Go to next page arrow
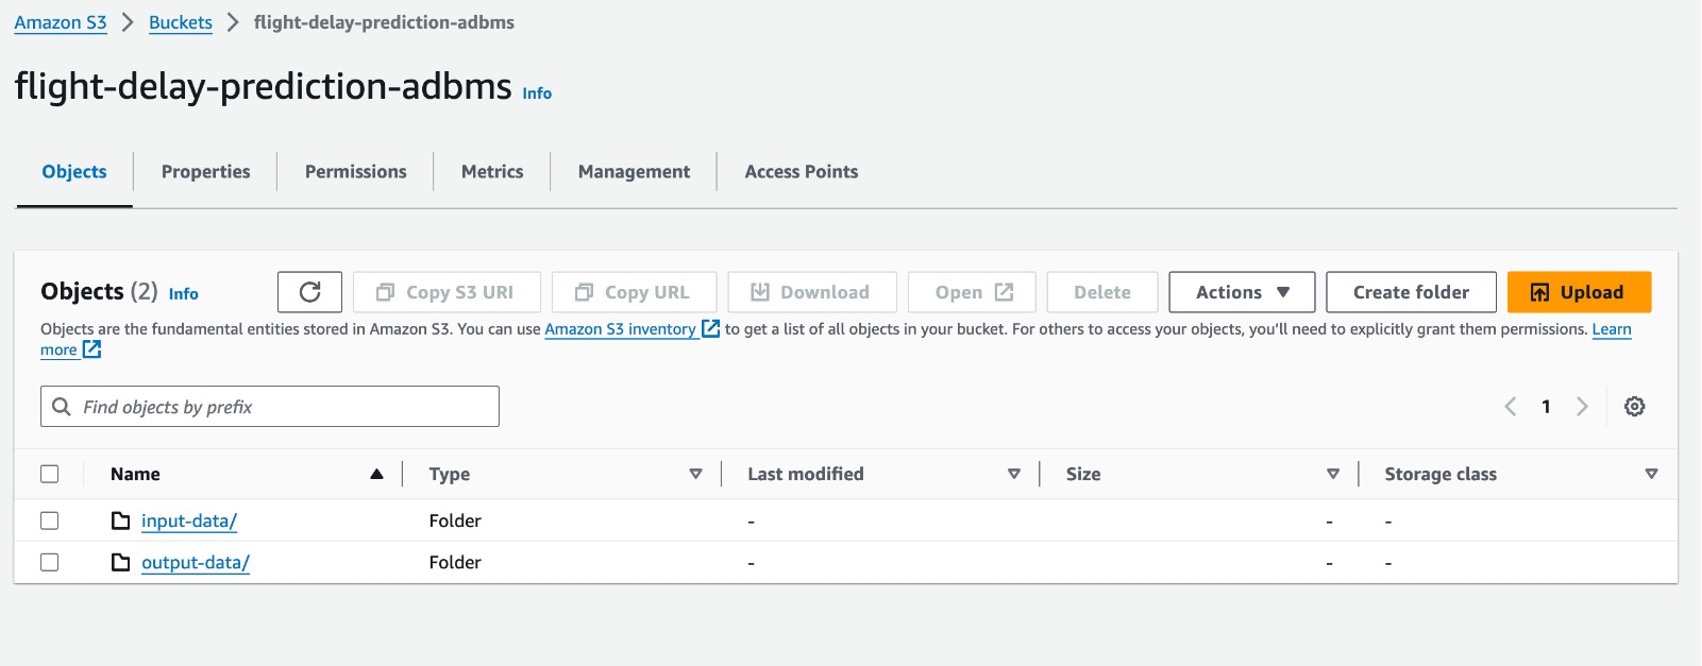This screenshot has width=1702, height=666. point(1582,406)
